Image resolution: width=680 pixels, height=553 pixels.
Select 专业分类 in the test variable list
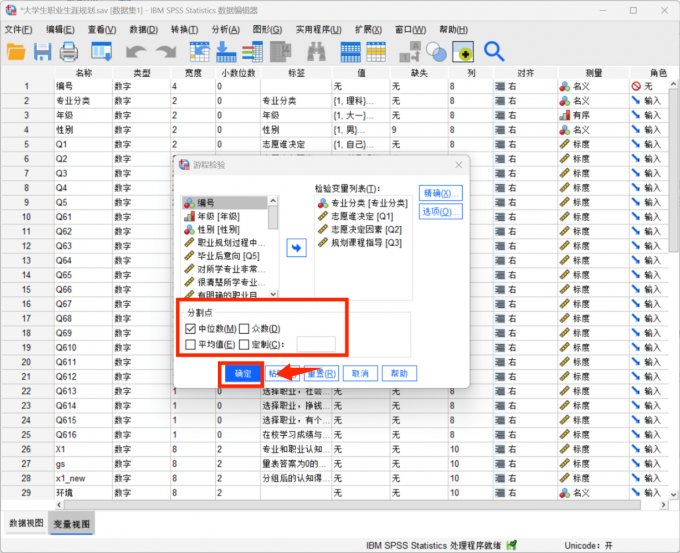tap(363, 203)
